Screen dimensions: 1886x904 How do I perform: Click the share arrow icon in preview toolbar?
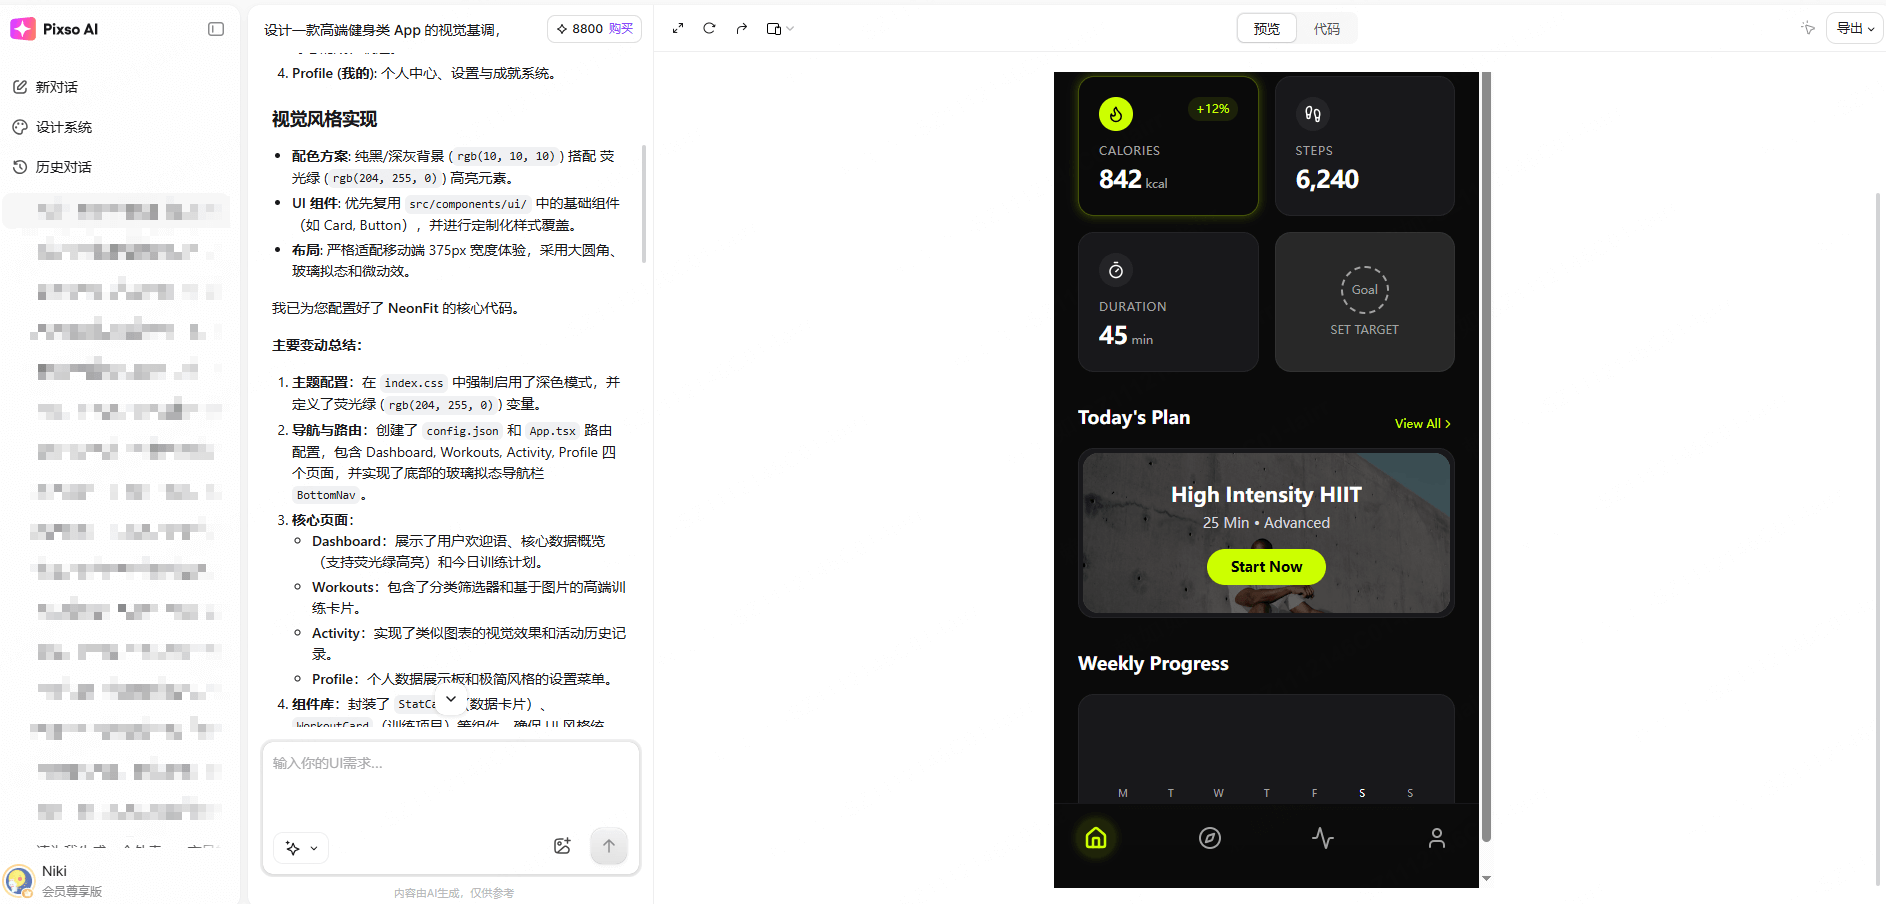click(741, 29)
